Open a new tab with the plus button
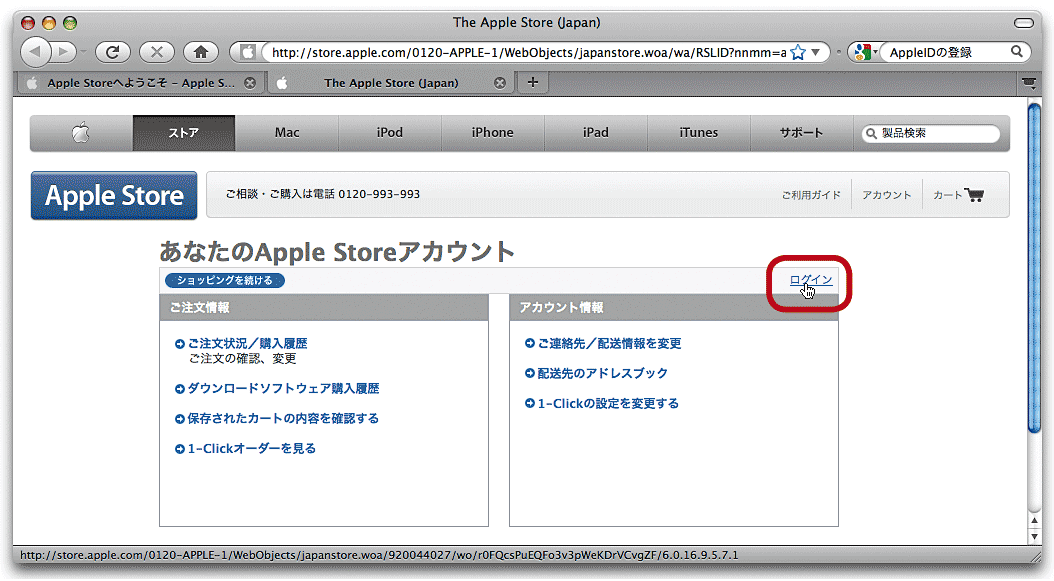Screen dimensions: 1054x581 click(x=532, y=82)
